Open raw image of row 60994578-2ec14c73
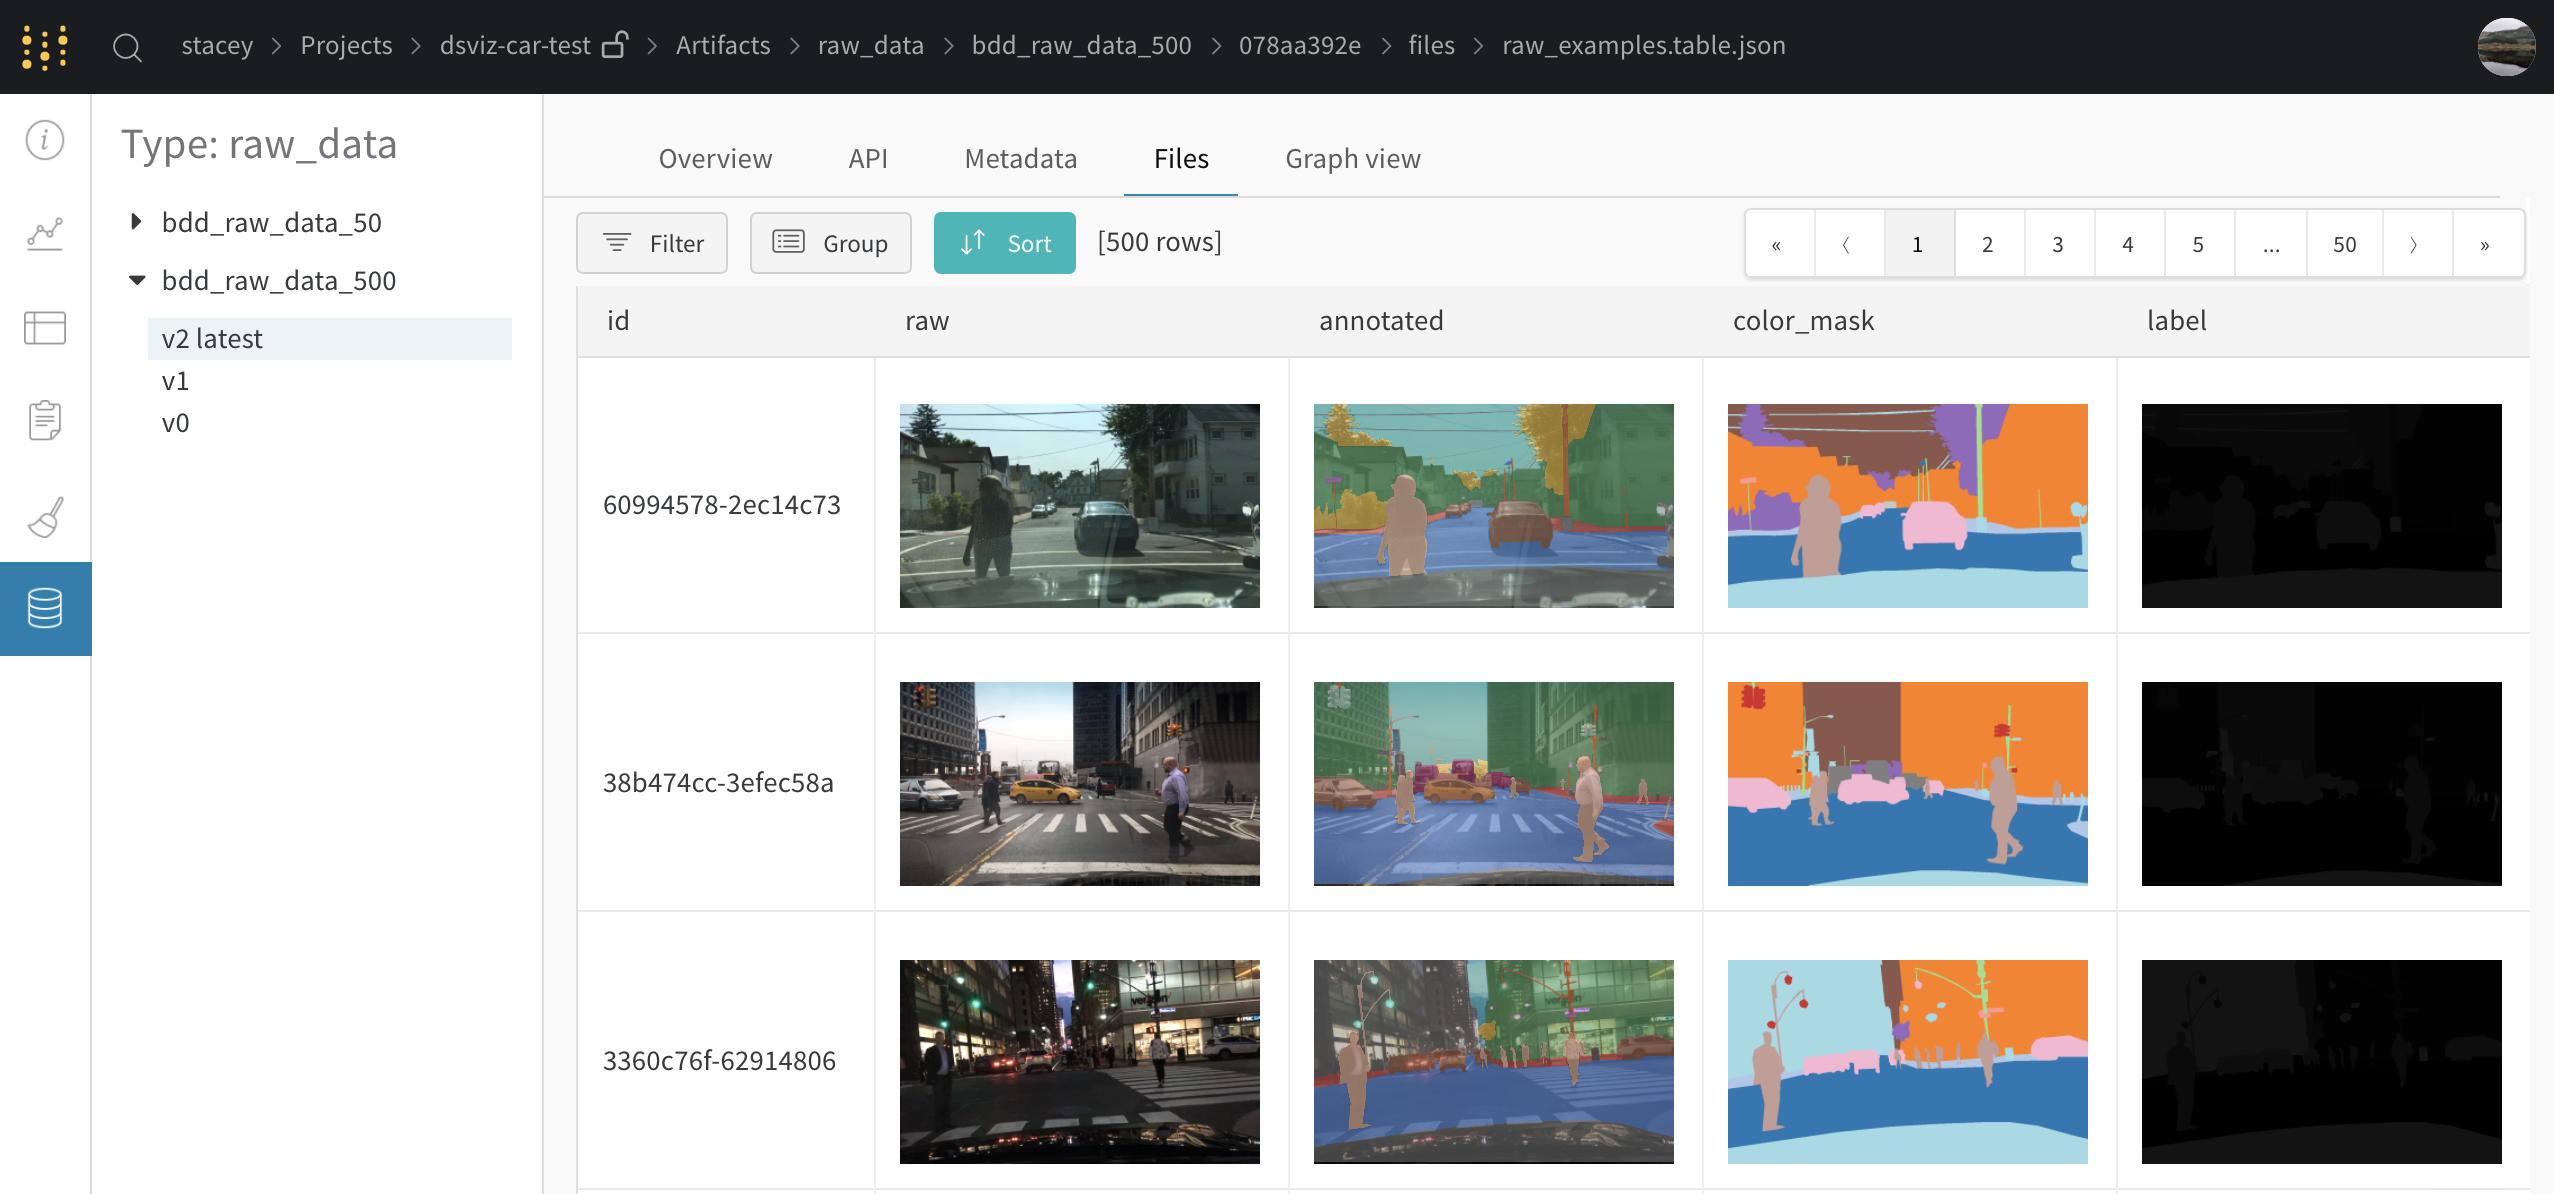2554x1194 pixels. [x=1079, y=506]
